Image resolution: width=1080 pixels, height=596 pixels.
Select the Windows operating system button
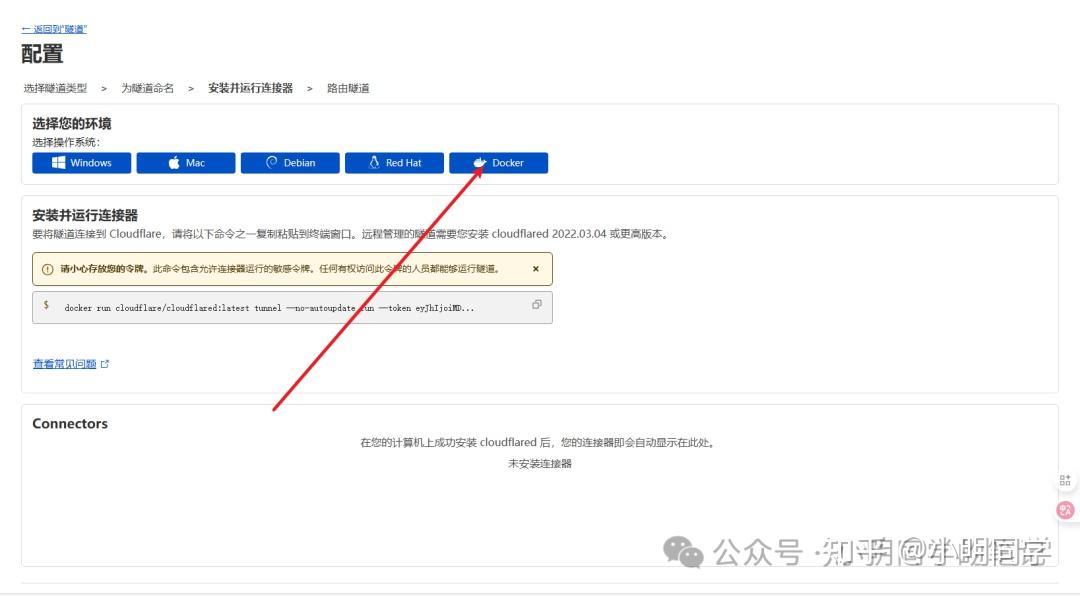81,163
